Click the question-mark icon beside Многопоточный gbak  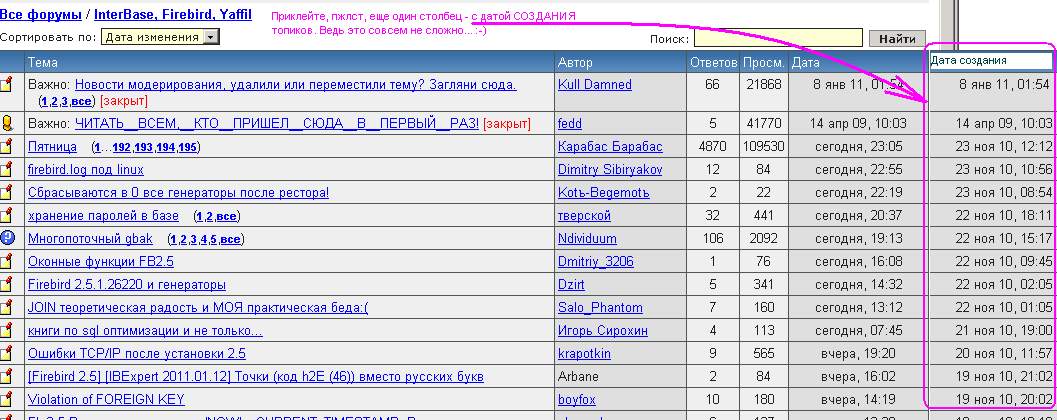(x=7, y=238)
